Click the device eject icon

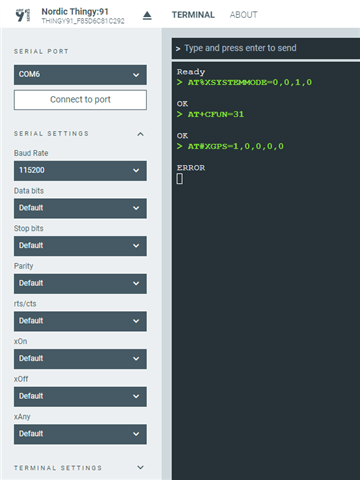pyautogui.click(x=147, y=15)
